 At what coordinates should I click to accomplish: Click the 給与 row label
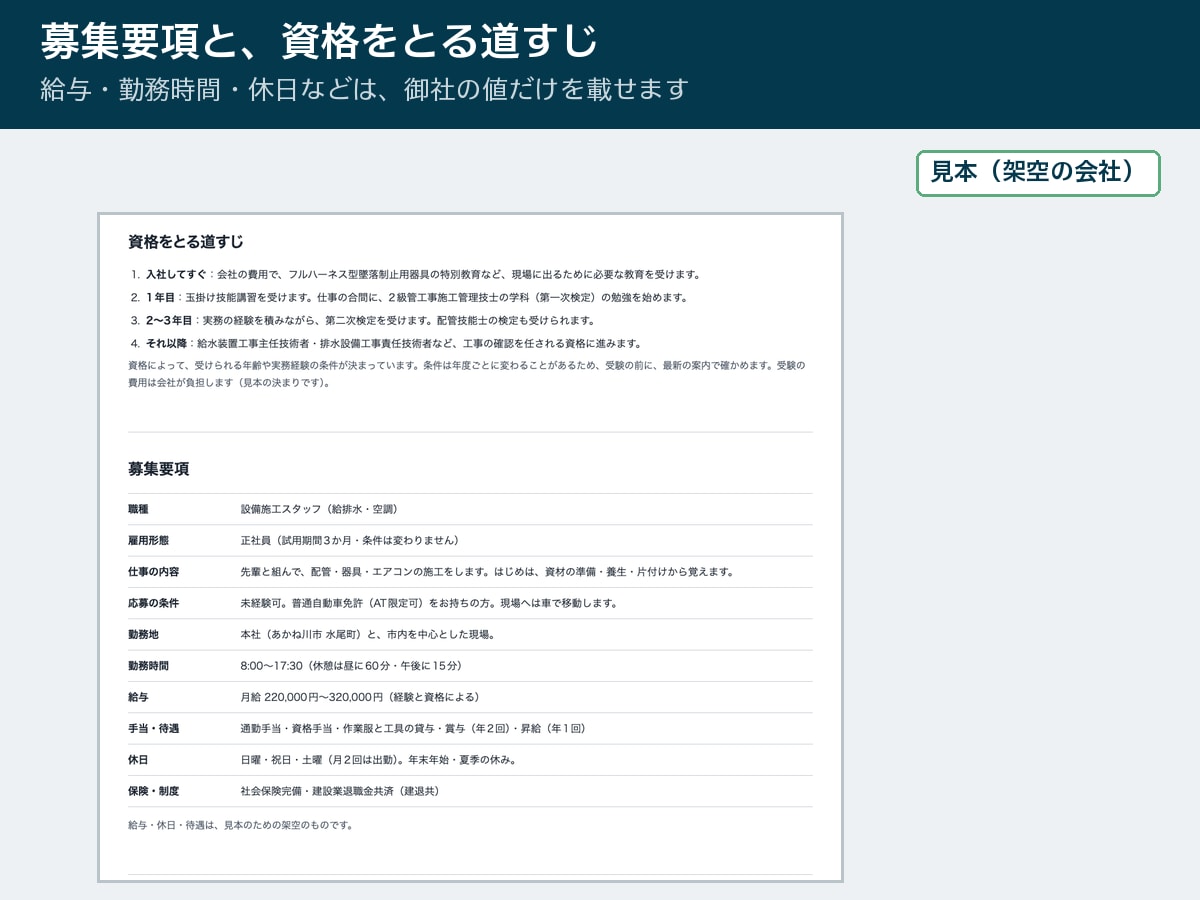[x=138, y=697]
